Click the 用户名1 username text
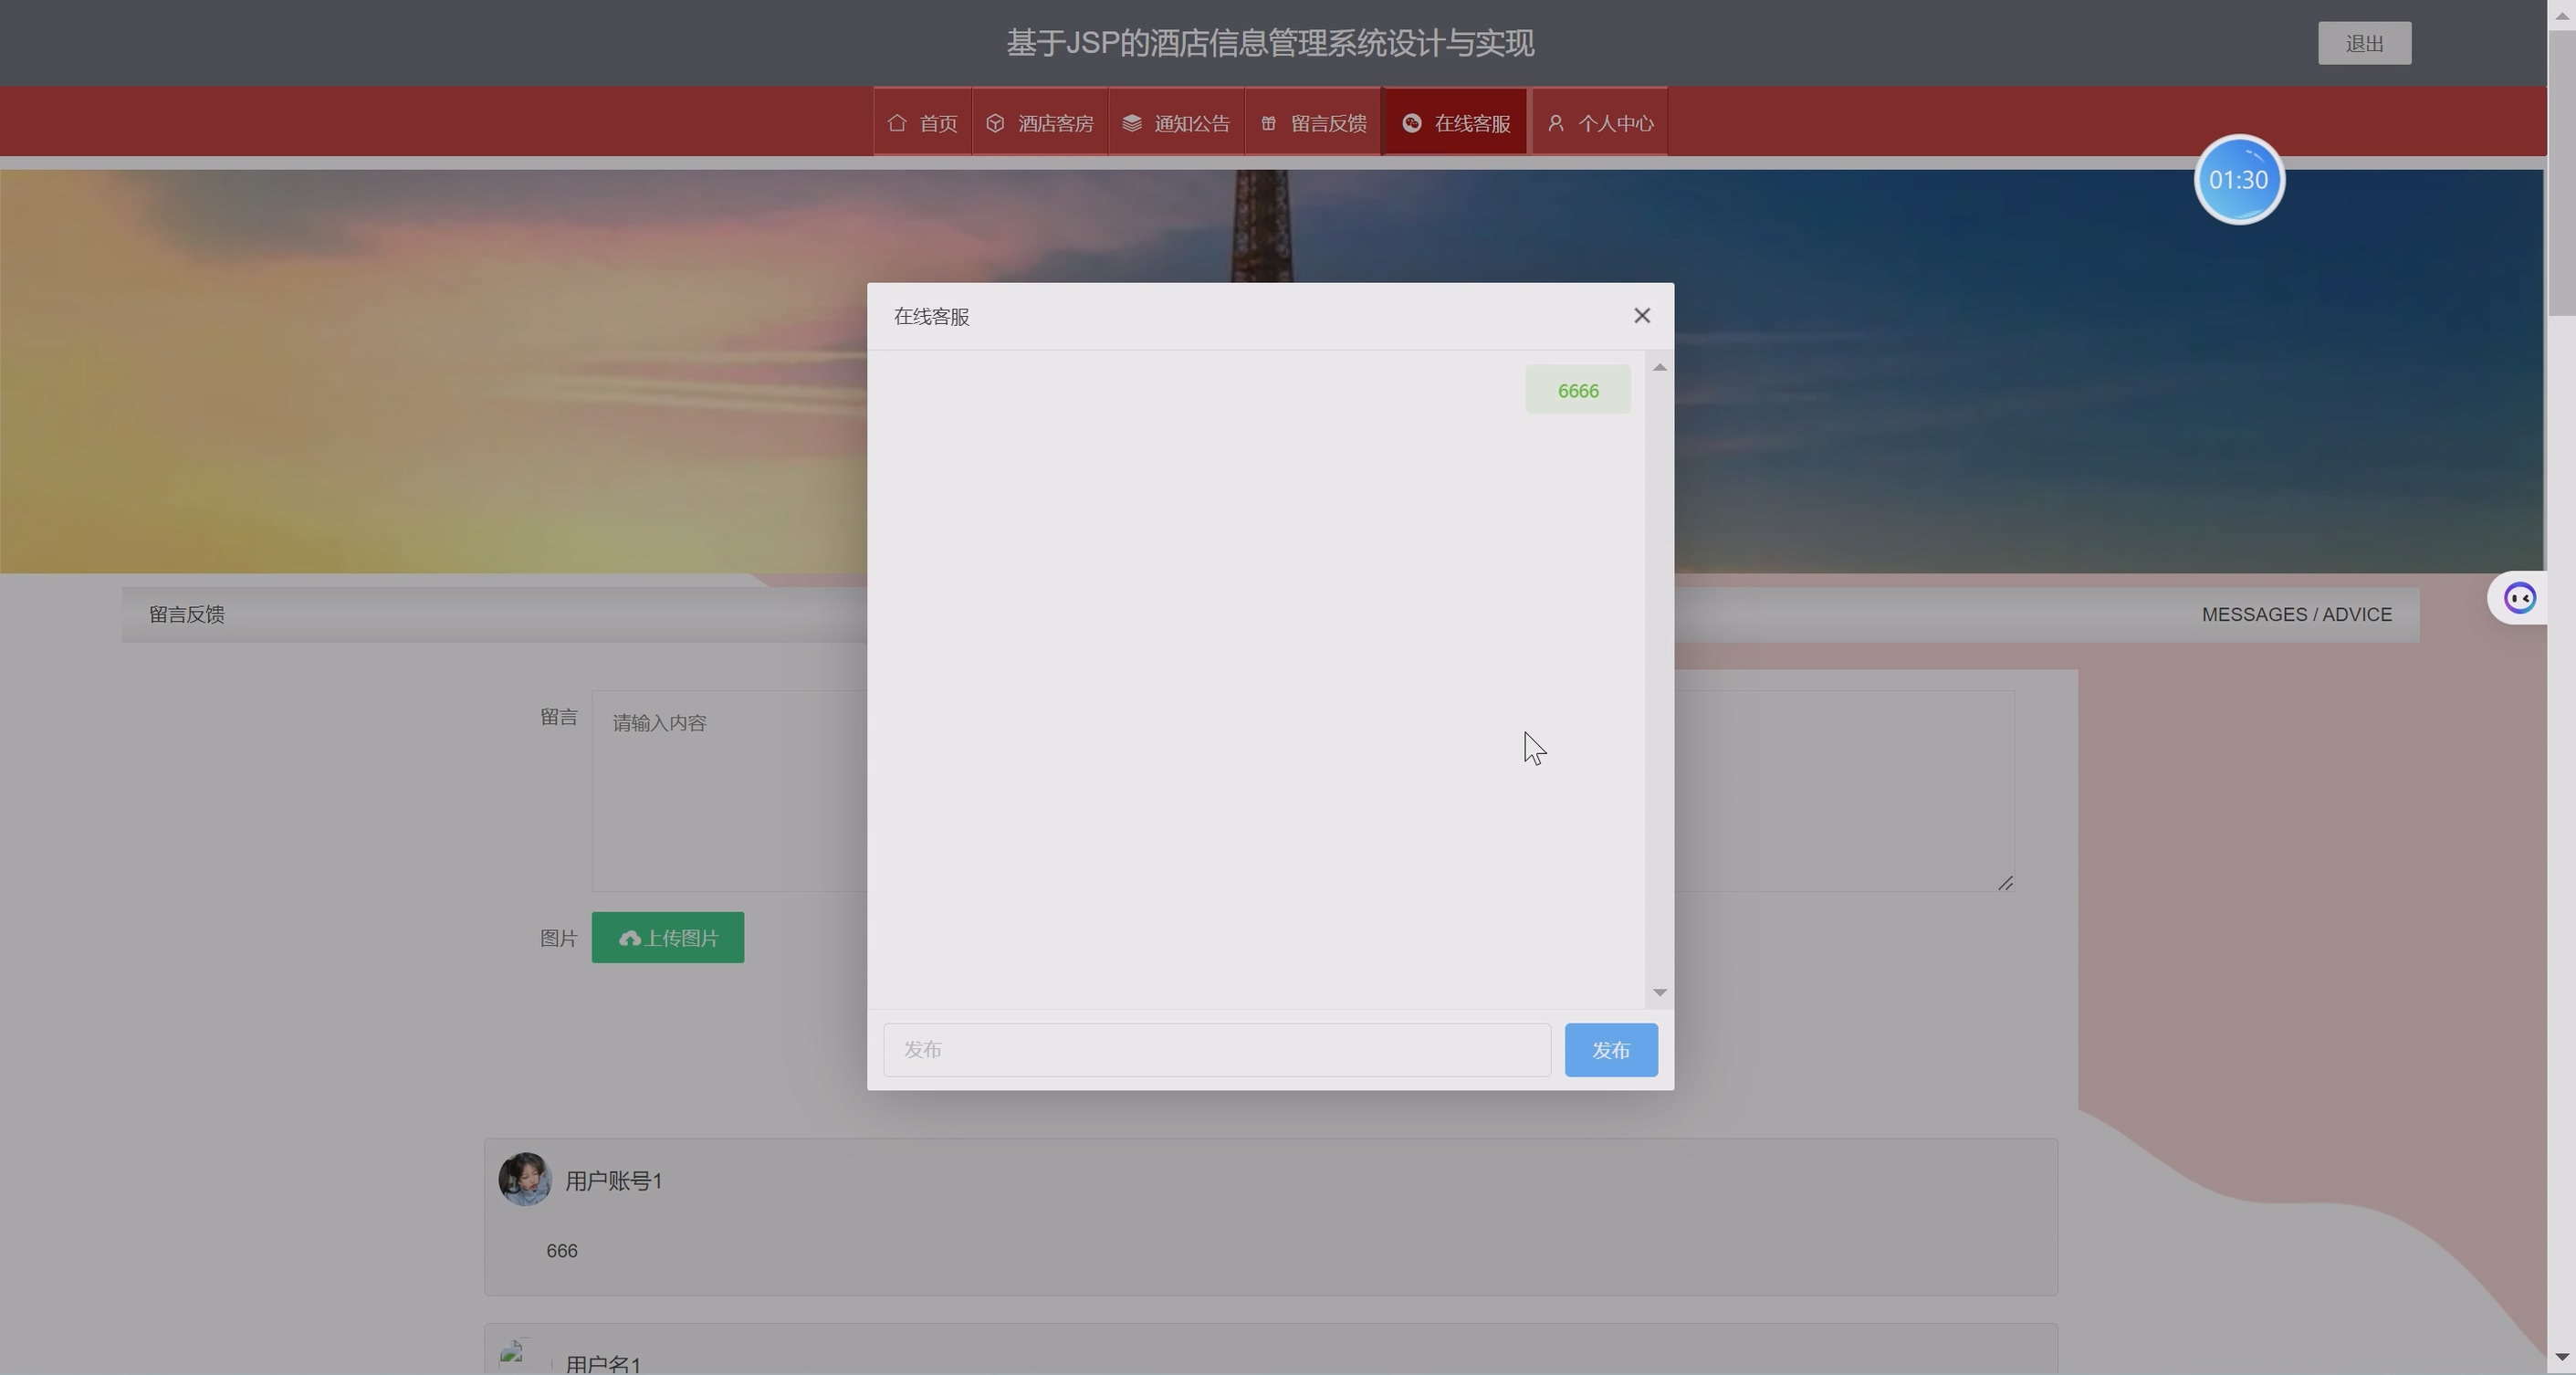The image size is (2576, 1375). (603, 1365)
